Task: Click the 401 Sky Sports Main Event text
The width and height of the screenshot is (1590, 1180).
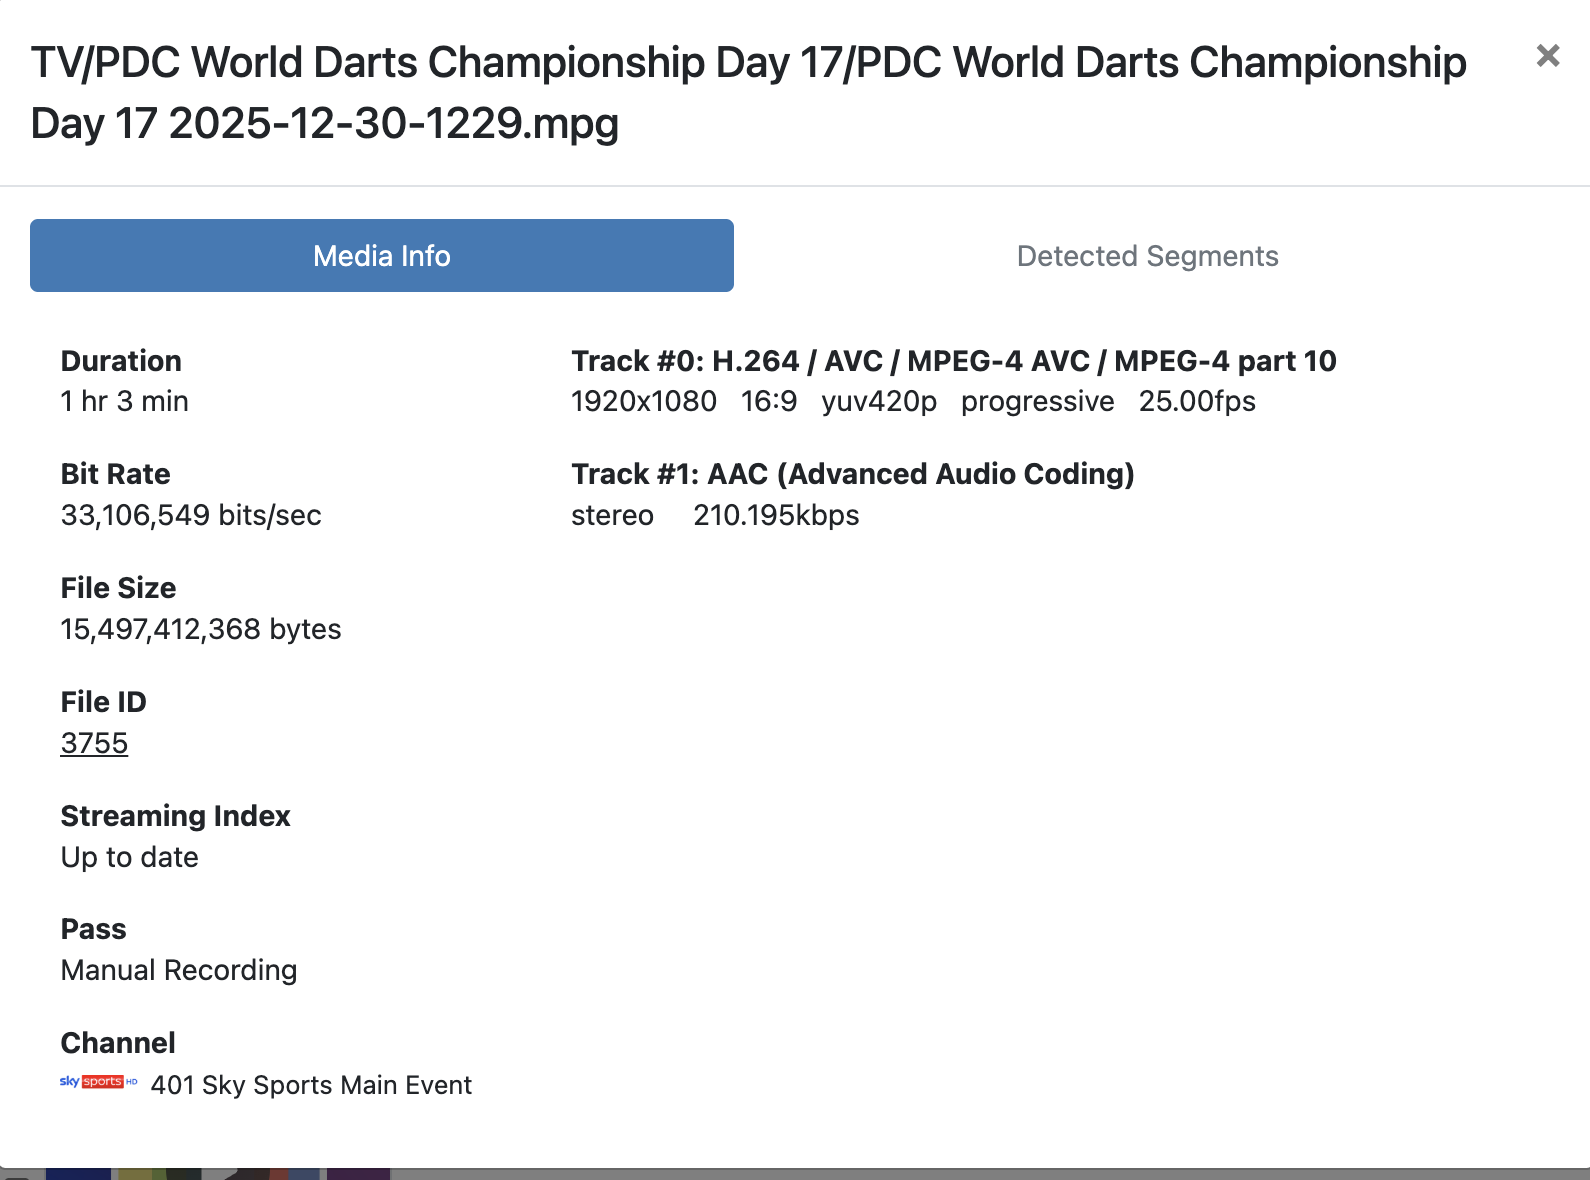Action: (x=311, y=1085)
